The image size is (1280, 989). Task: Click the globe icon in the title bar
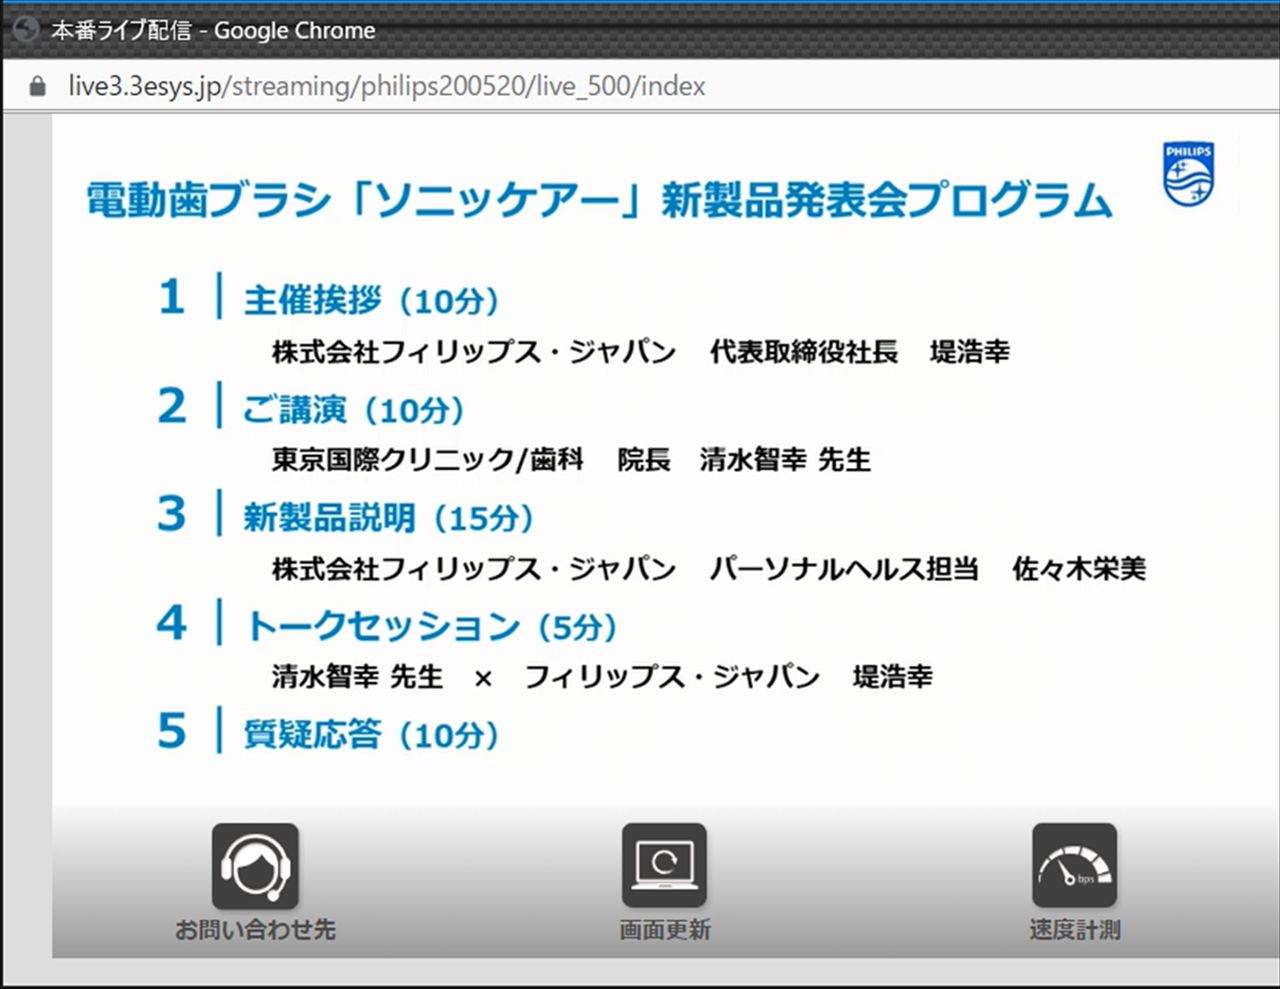coord(24,30)
